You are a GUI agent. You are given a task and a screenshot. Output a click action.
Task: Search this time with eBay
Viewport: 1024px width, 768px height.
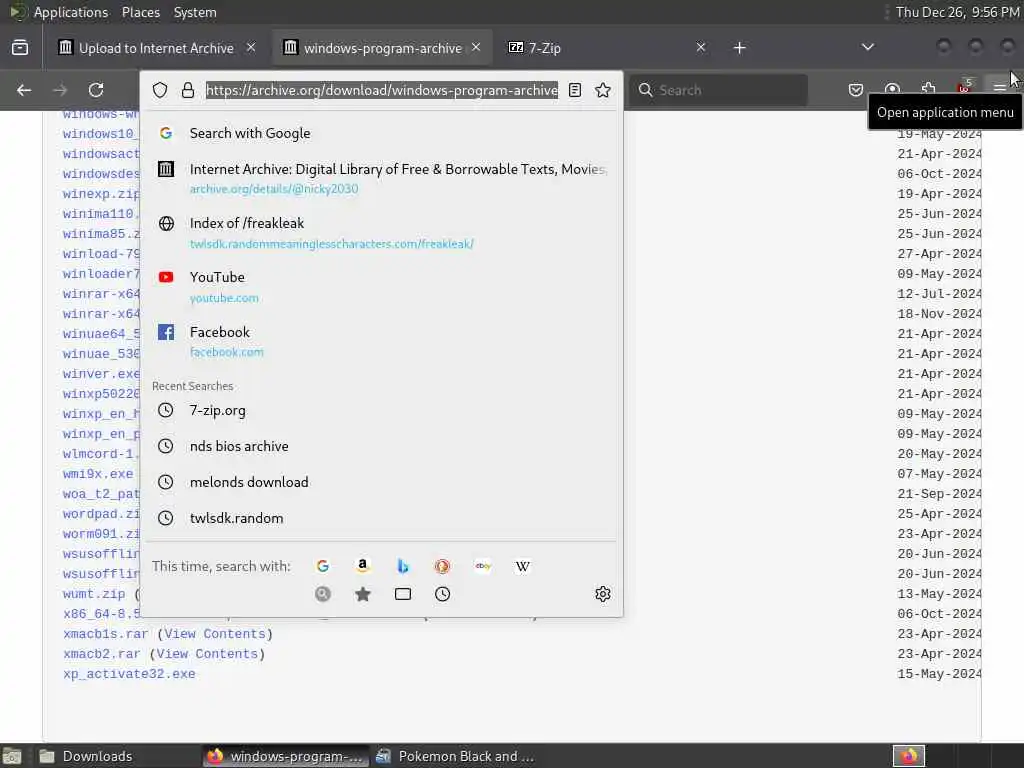(x=483, y=566)
